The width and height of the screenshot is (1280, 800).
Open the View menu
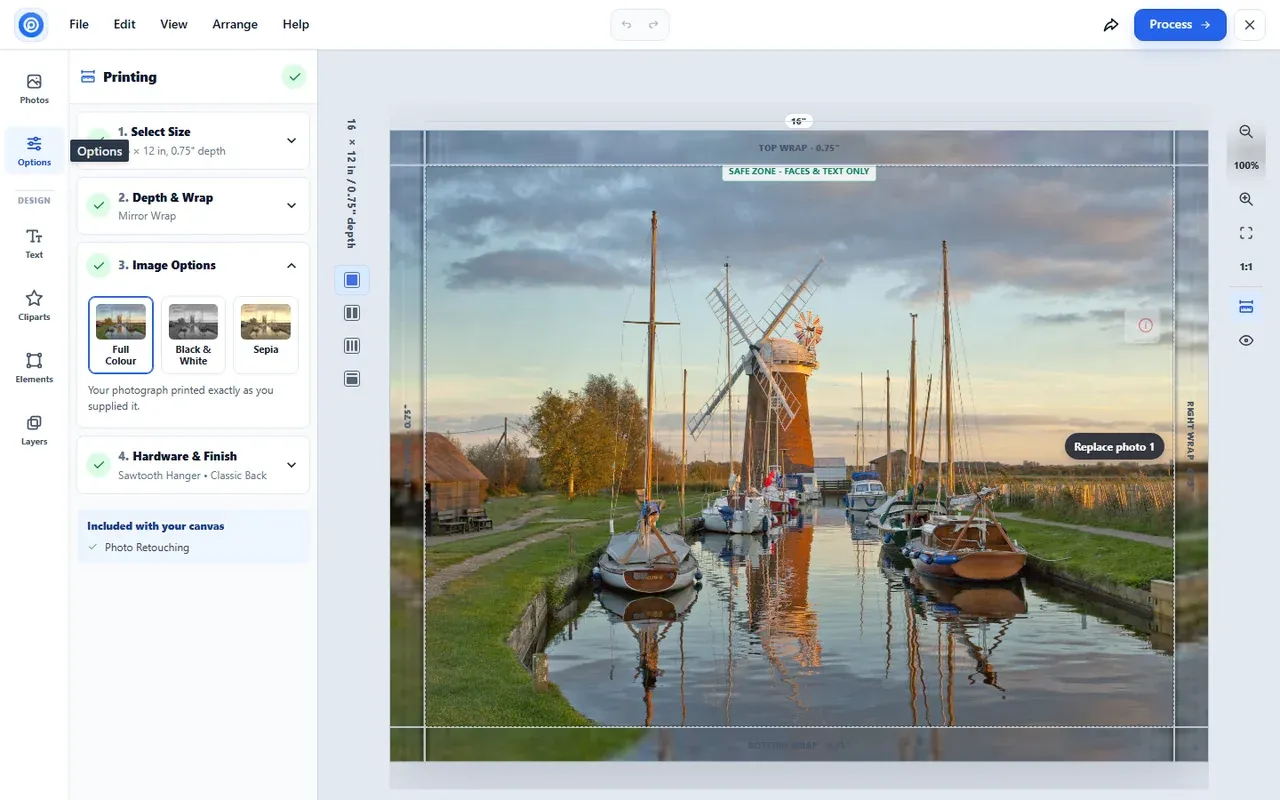pyautogui.click(x=174, y=25)
